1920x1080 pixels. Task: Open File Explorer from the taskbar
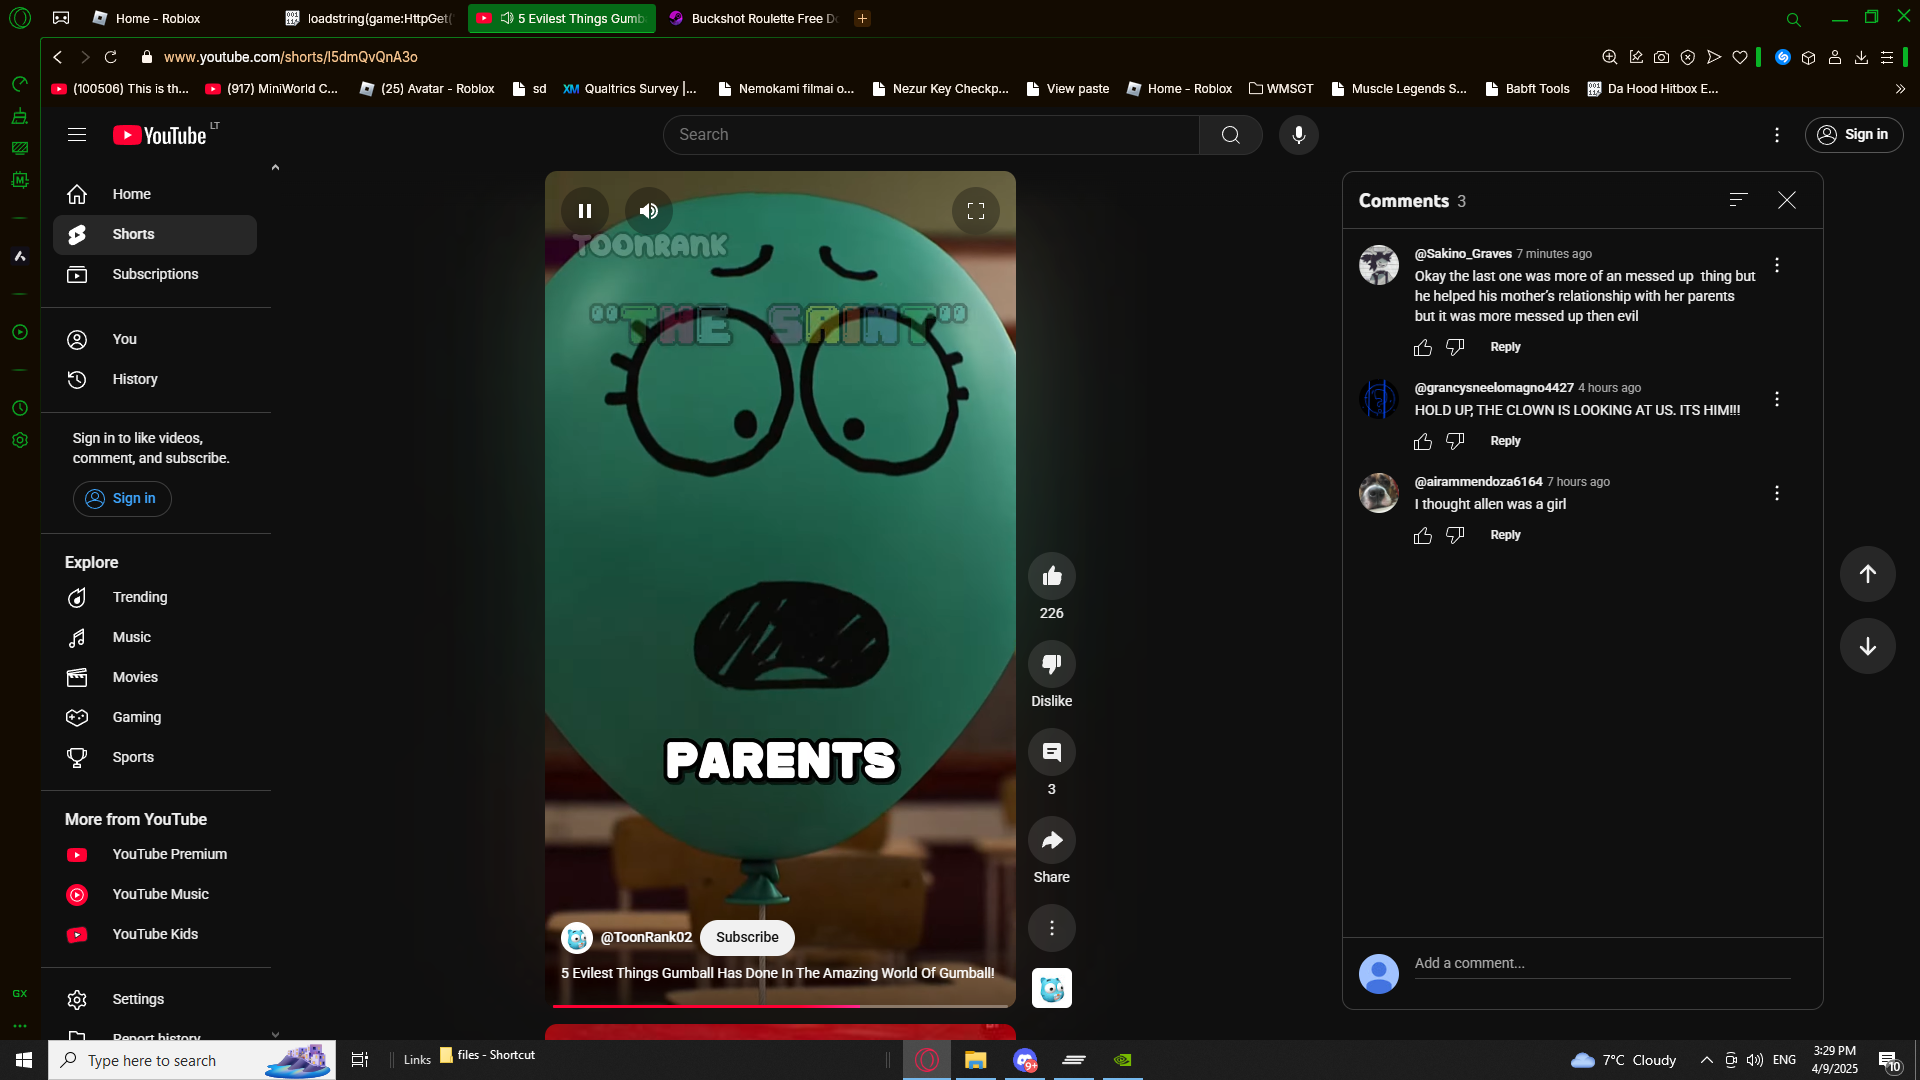point(975,1060)
